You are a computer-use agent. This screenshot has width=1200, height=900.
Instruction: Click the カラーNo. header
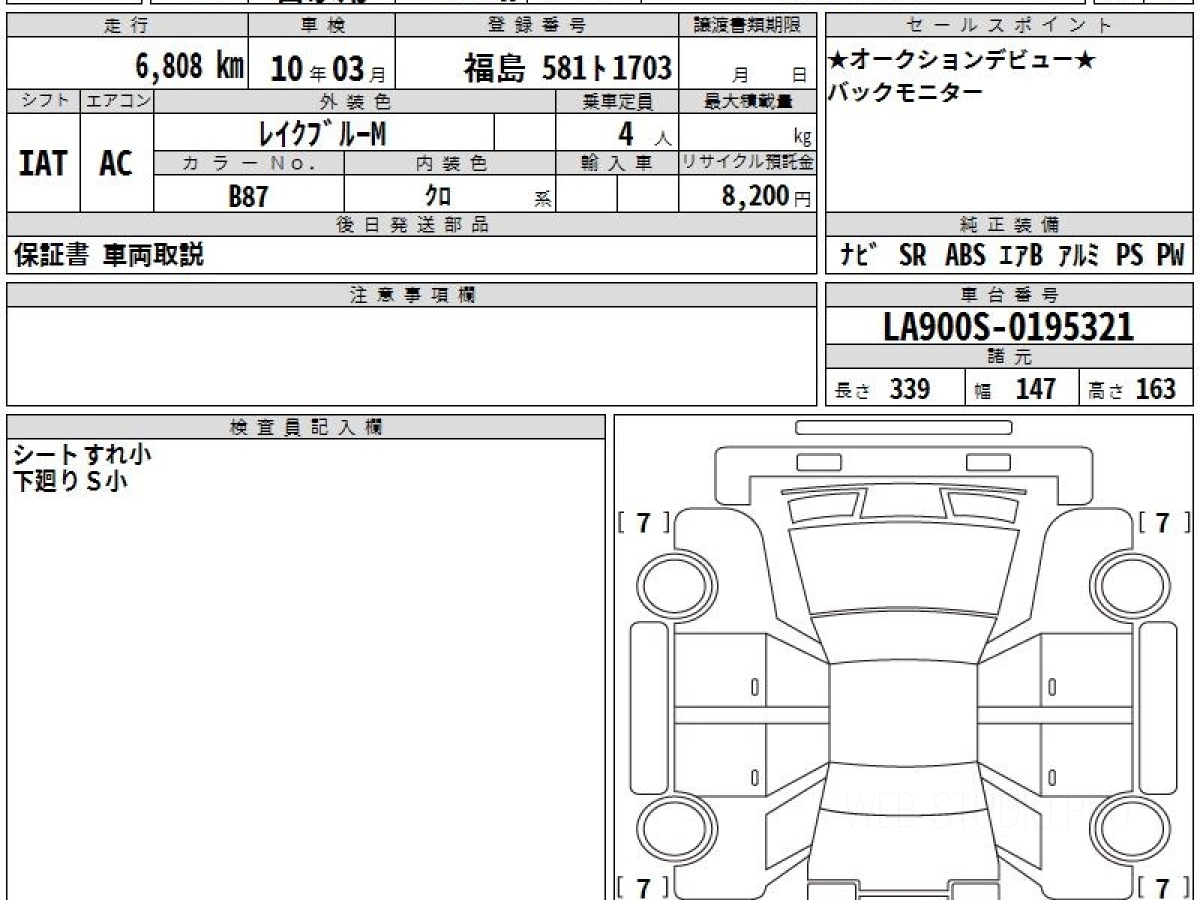(249, 163)
